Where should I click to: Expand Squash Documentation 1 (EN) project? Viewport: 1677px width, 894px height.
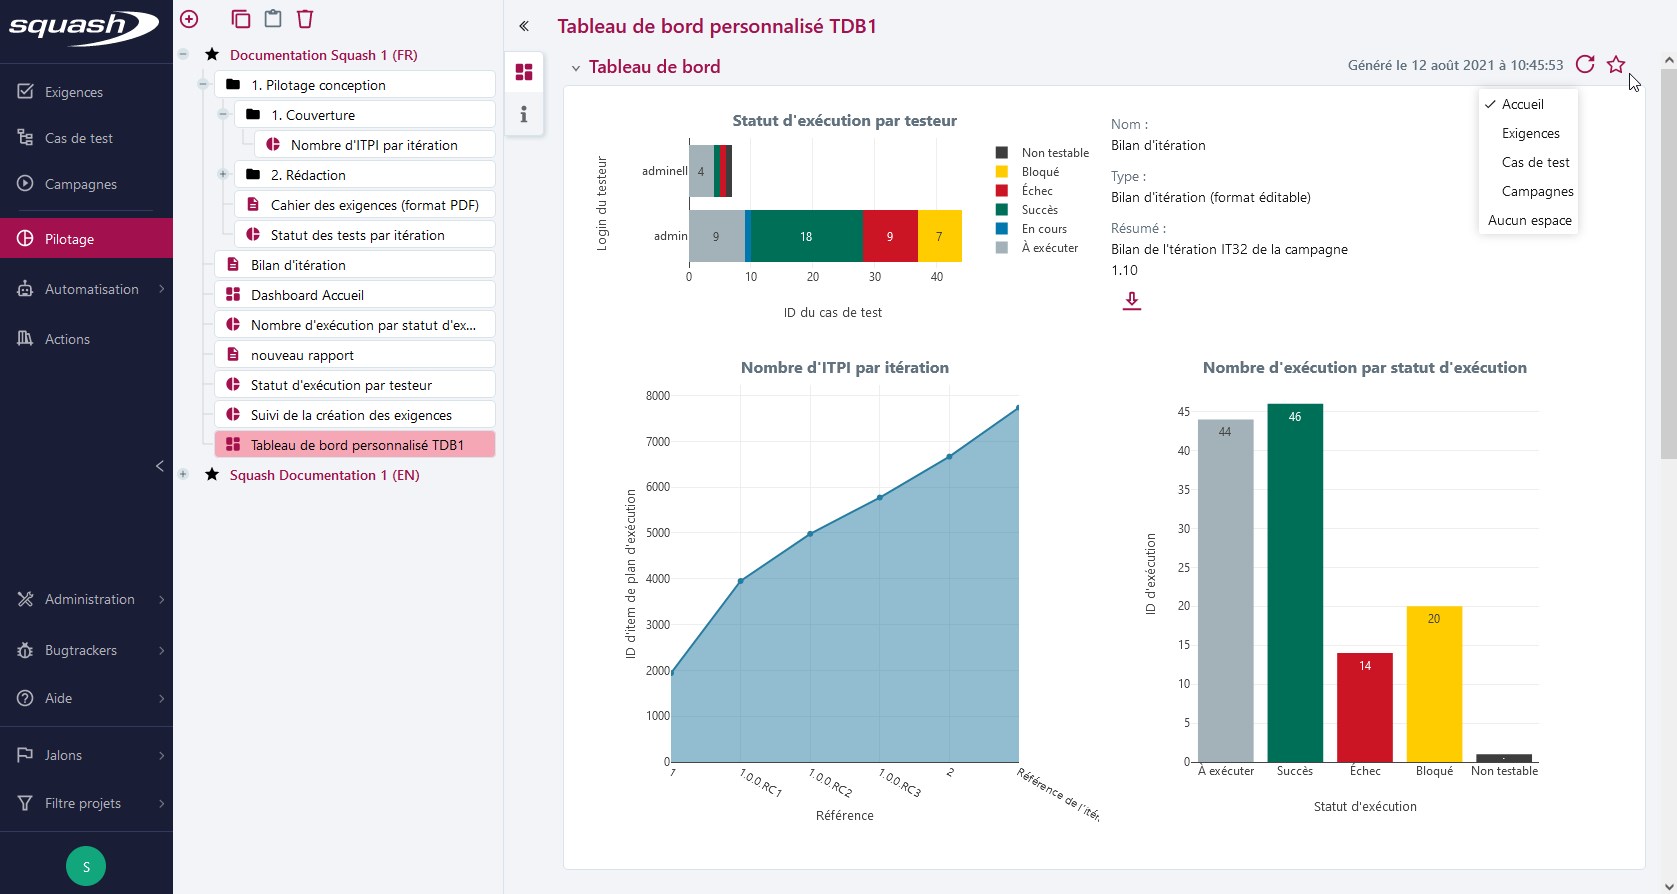point(183,475)
